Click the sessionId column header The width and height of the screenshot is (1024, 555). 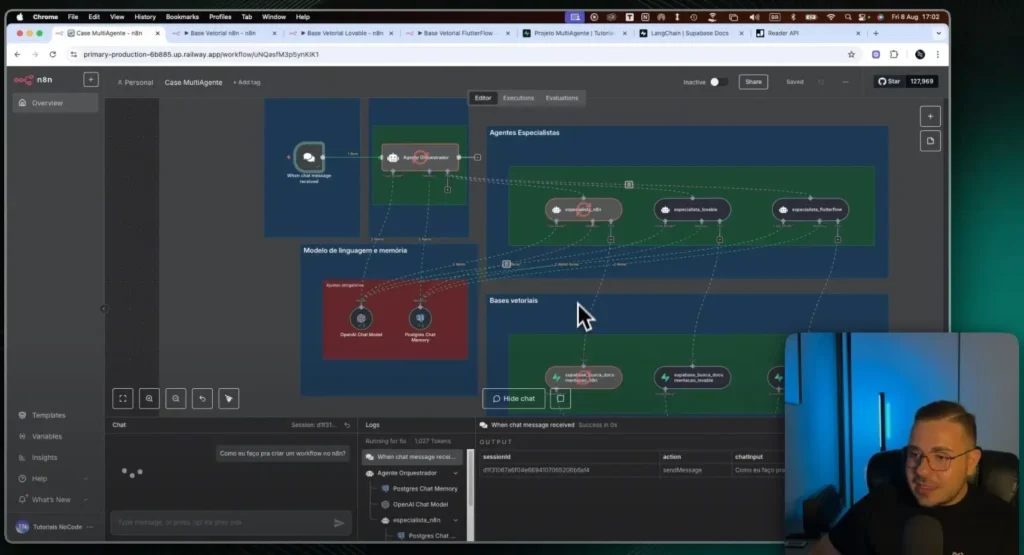[x=496, y=457]
